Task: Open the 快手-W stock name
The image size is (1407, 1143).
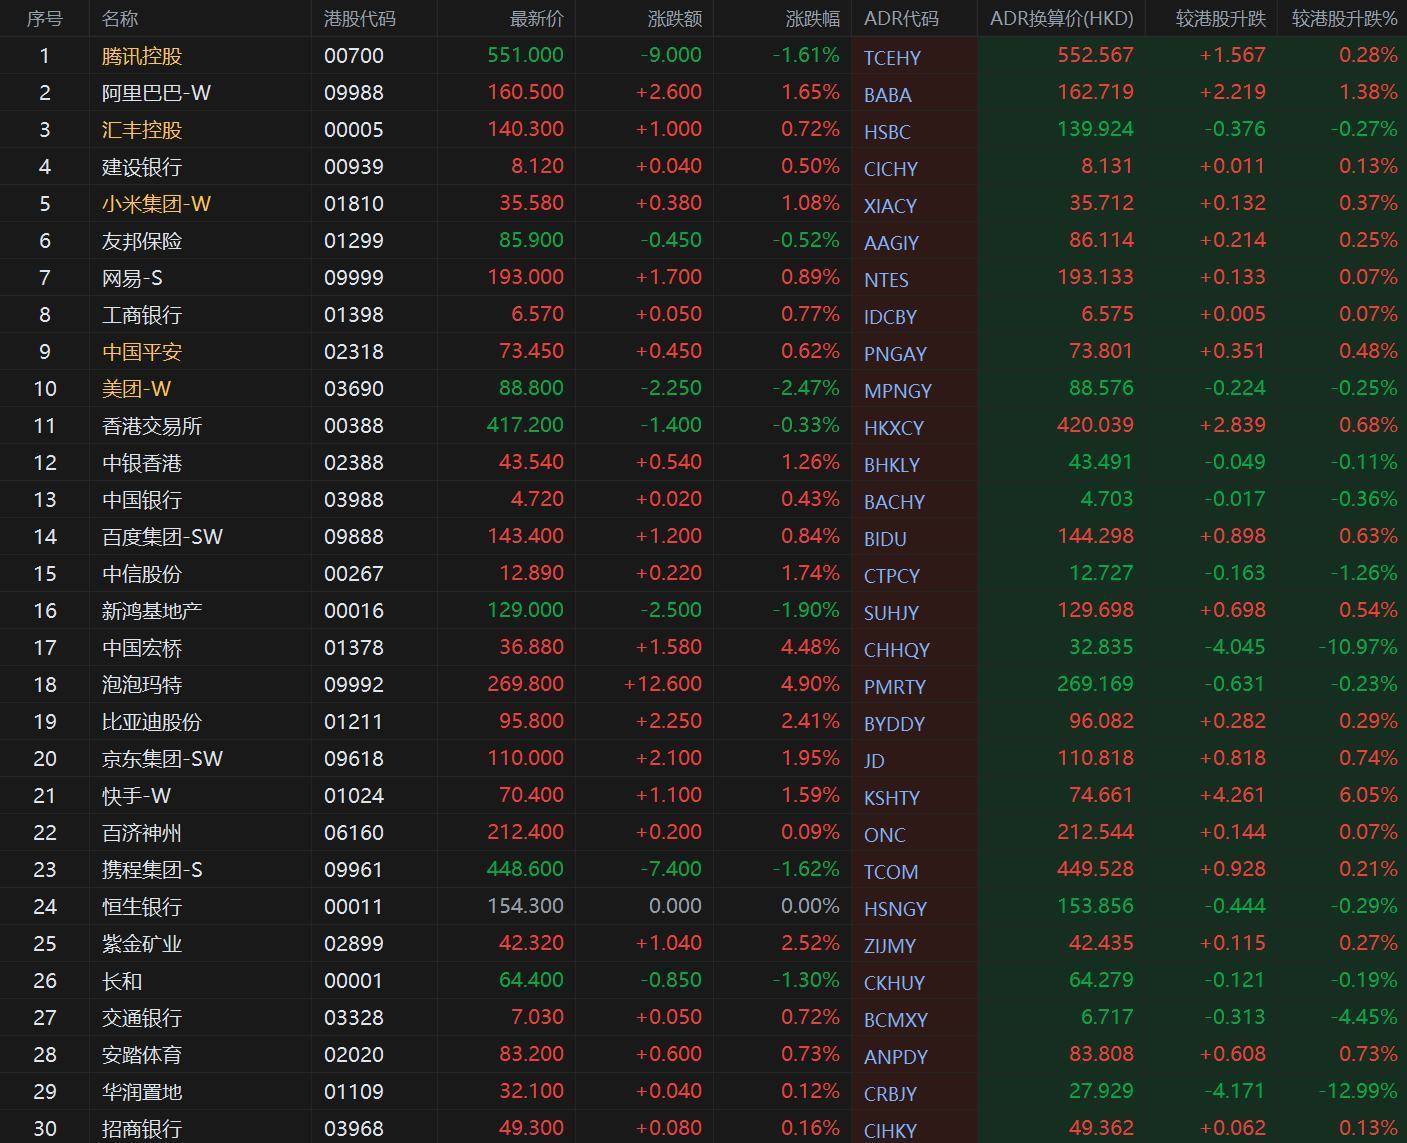Action: [136, 796]
